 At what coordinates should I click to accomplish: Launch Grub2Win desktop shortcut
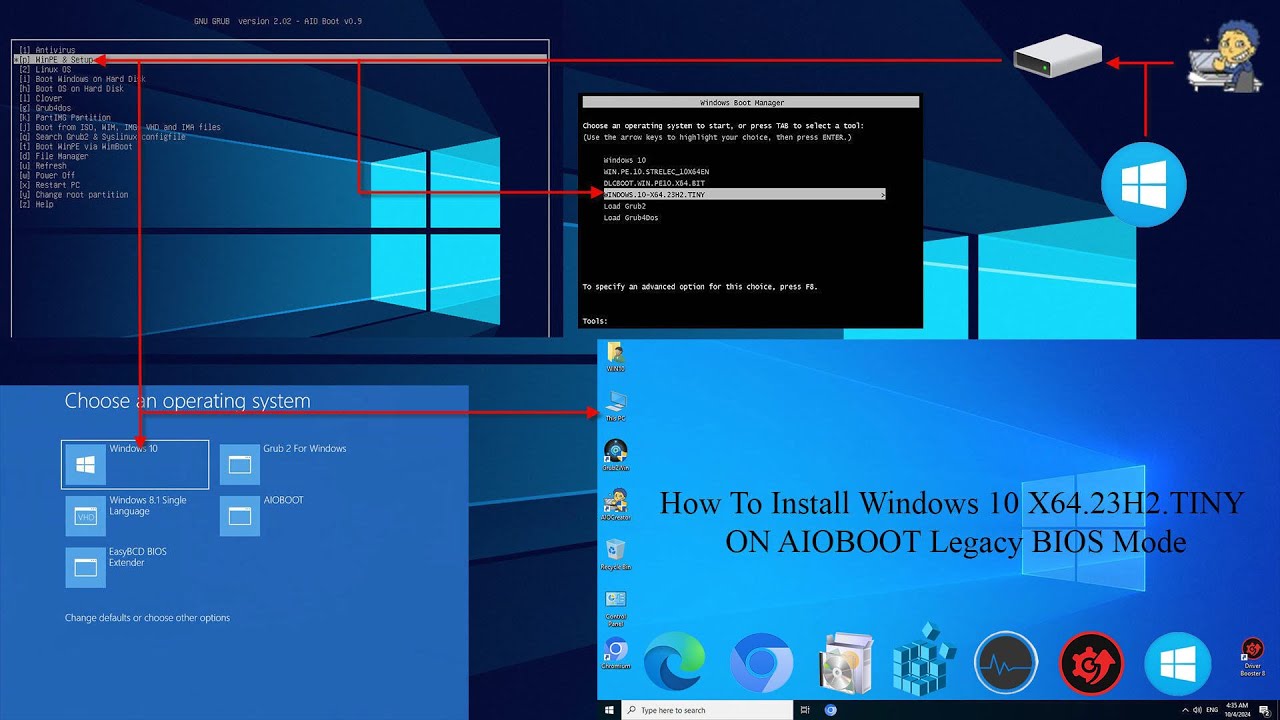point(615,455)
